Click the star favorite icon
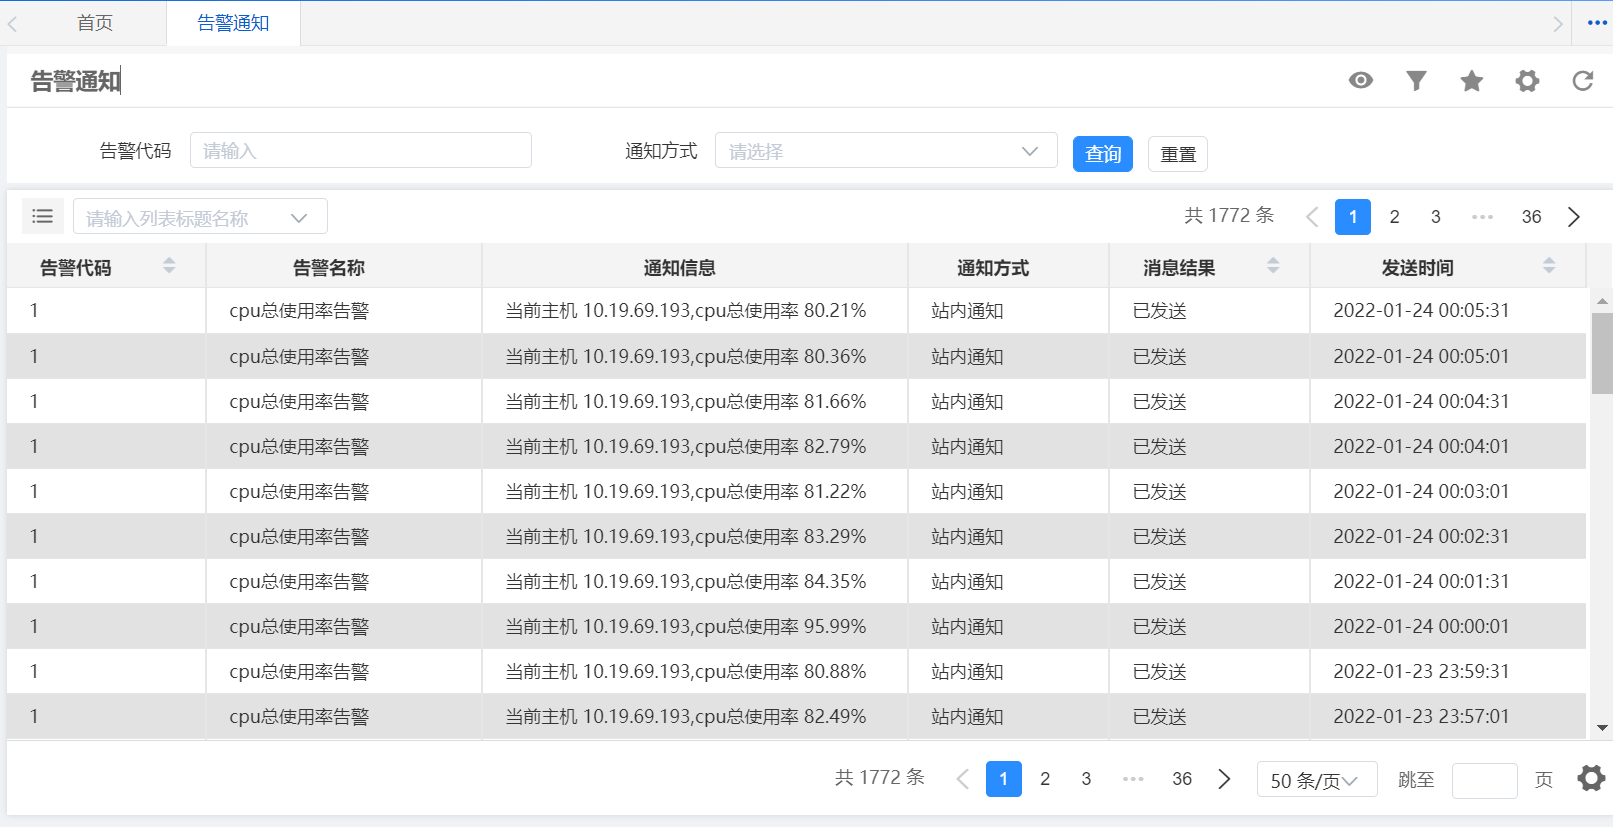This screenshot has height=827, width=1613. [x=1471, y=81]
